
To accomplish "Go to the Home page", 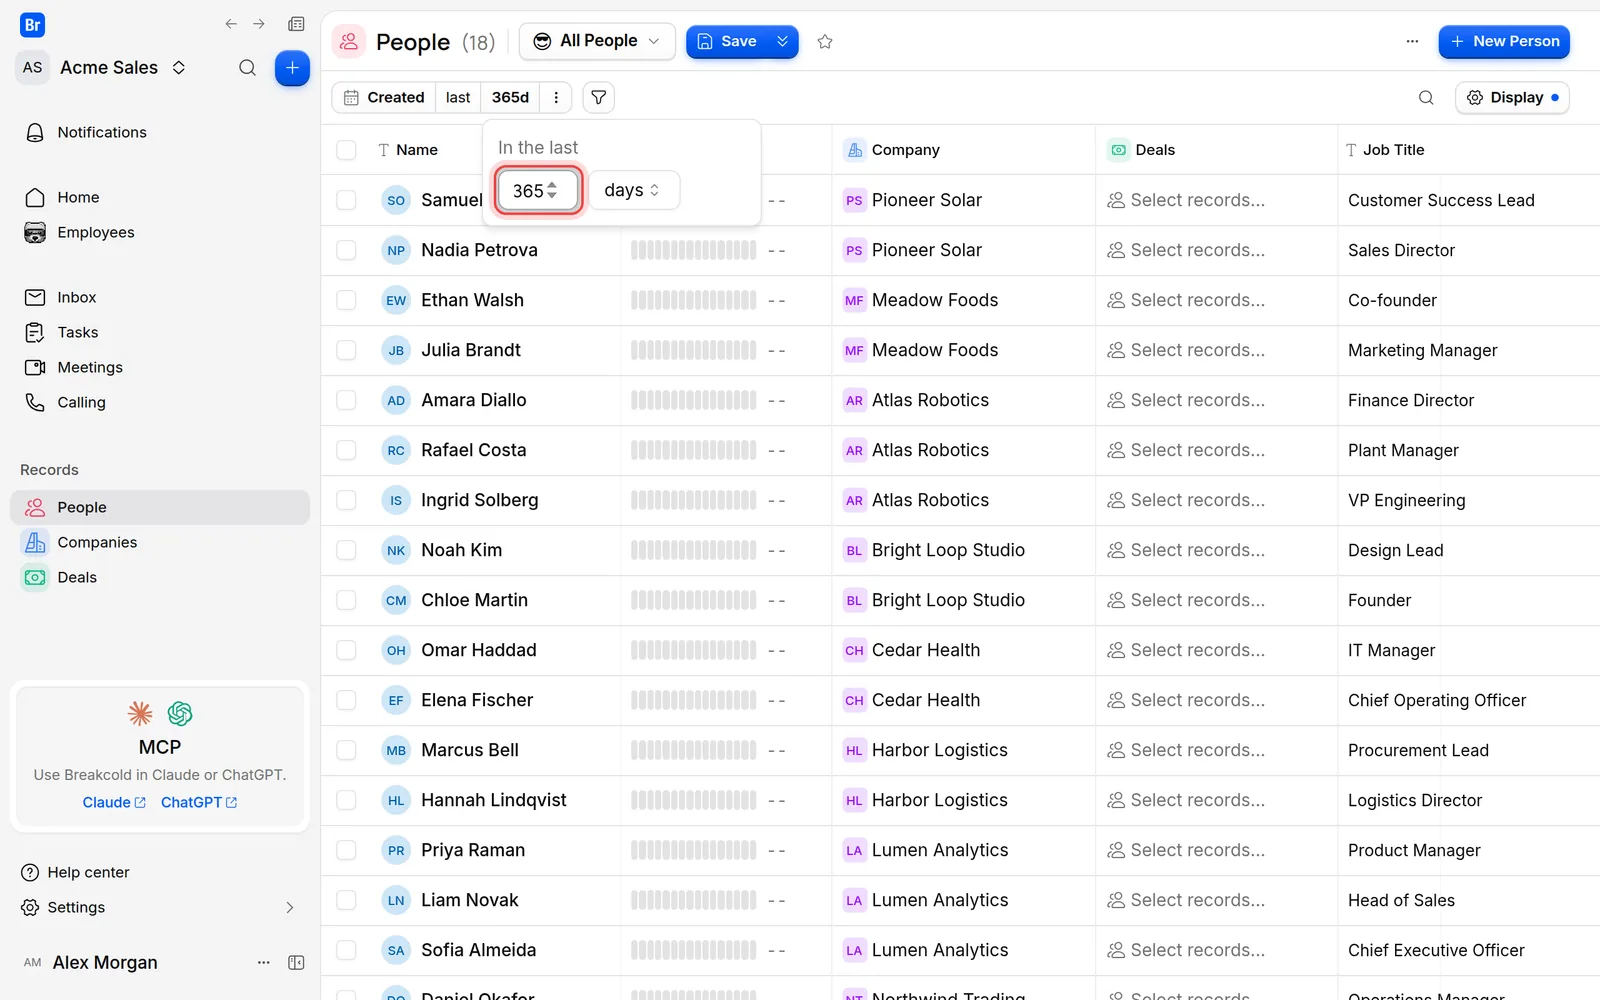I will pyautogui.click(x=160, y=197).
